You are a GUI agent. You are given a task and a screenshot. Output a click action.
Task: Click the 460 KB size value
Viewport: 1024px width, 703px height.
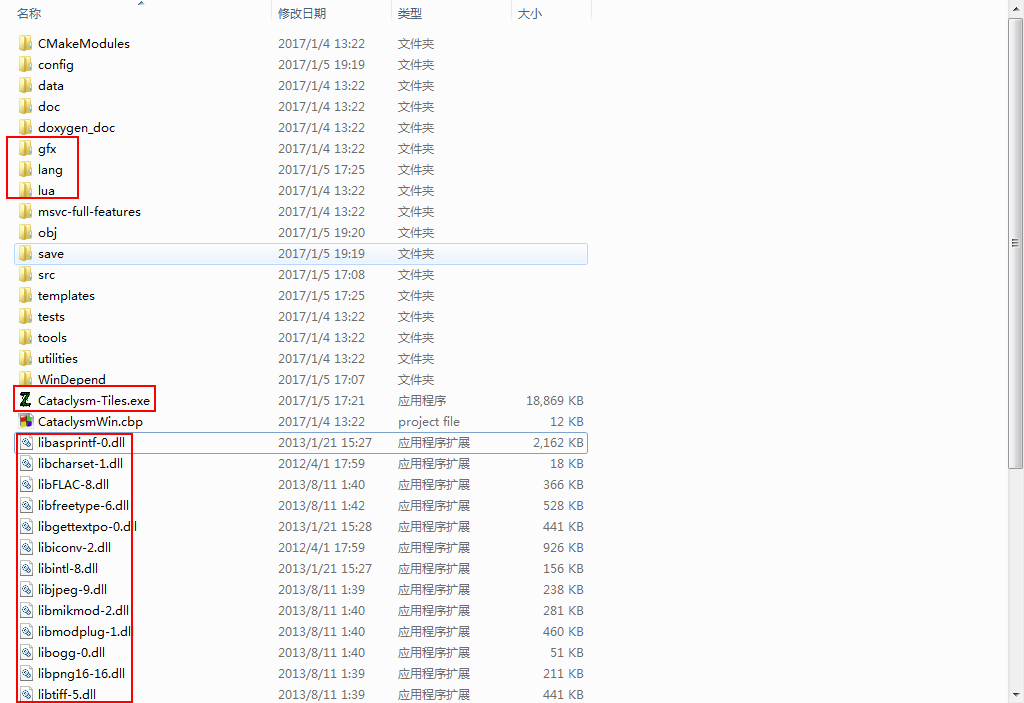click(x=563, y=631)
